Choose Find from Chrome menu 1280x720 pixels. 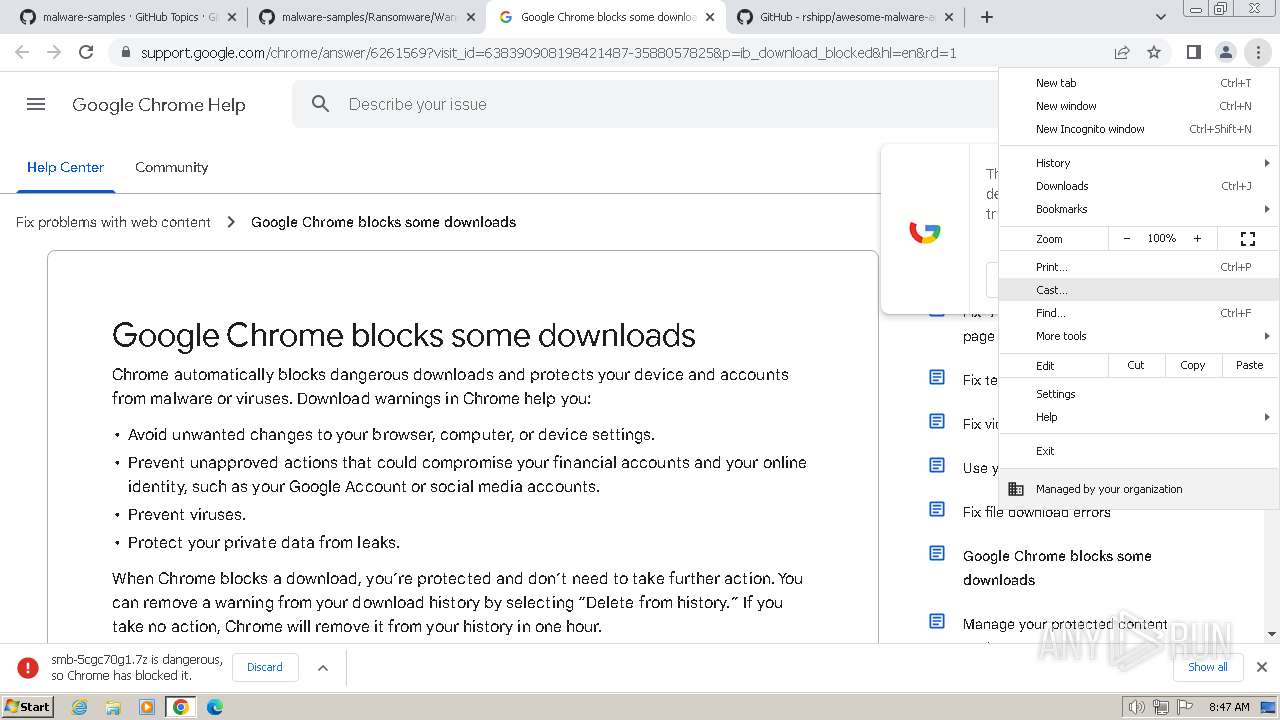tap(1139, 313)
